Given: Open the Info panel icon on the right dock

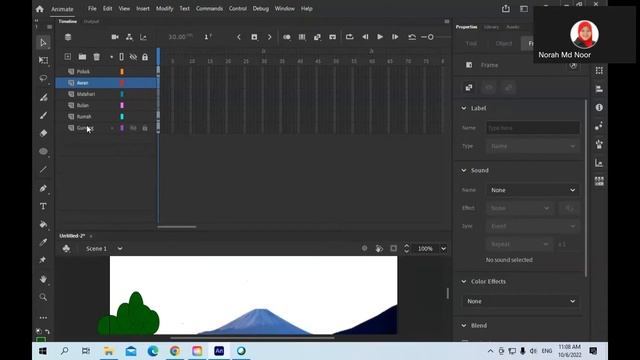Looking at the screenshot, I should (x=599, y=107).
